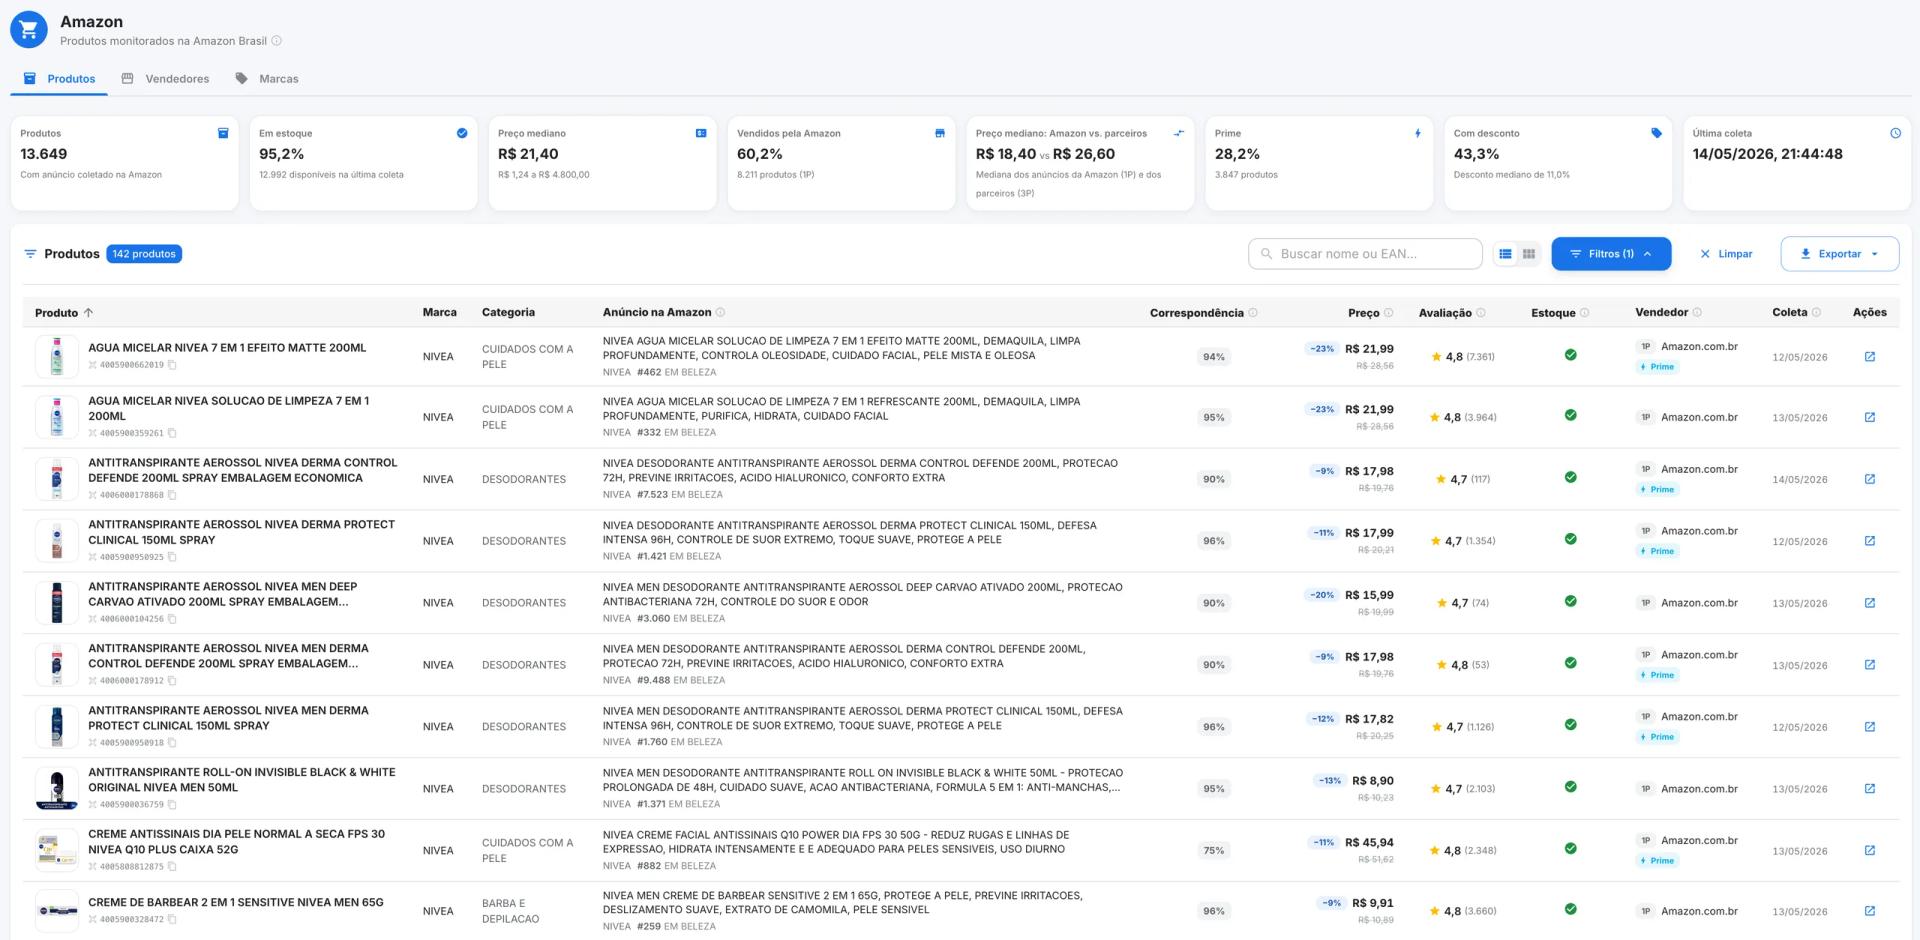Click info icon beside Produtos monitorados subtitle

(277, 41)
